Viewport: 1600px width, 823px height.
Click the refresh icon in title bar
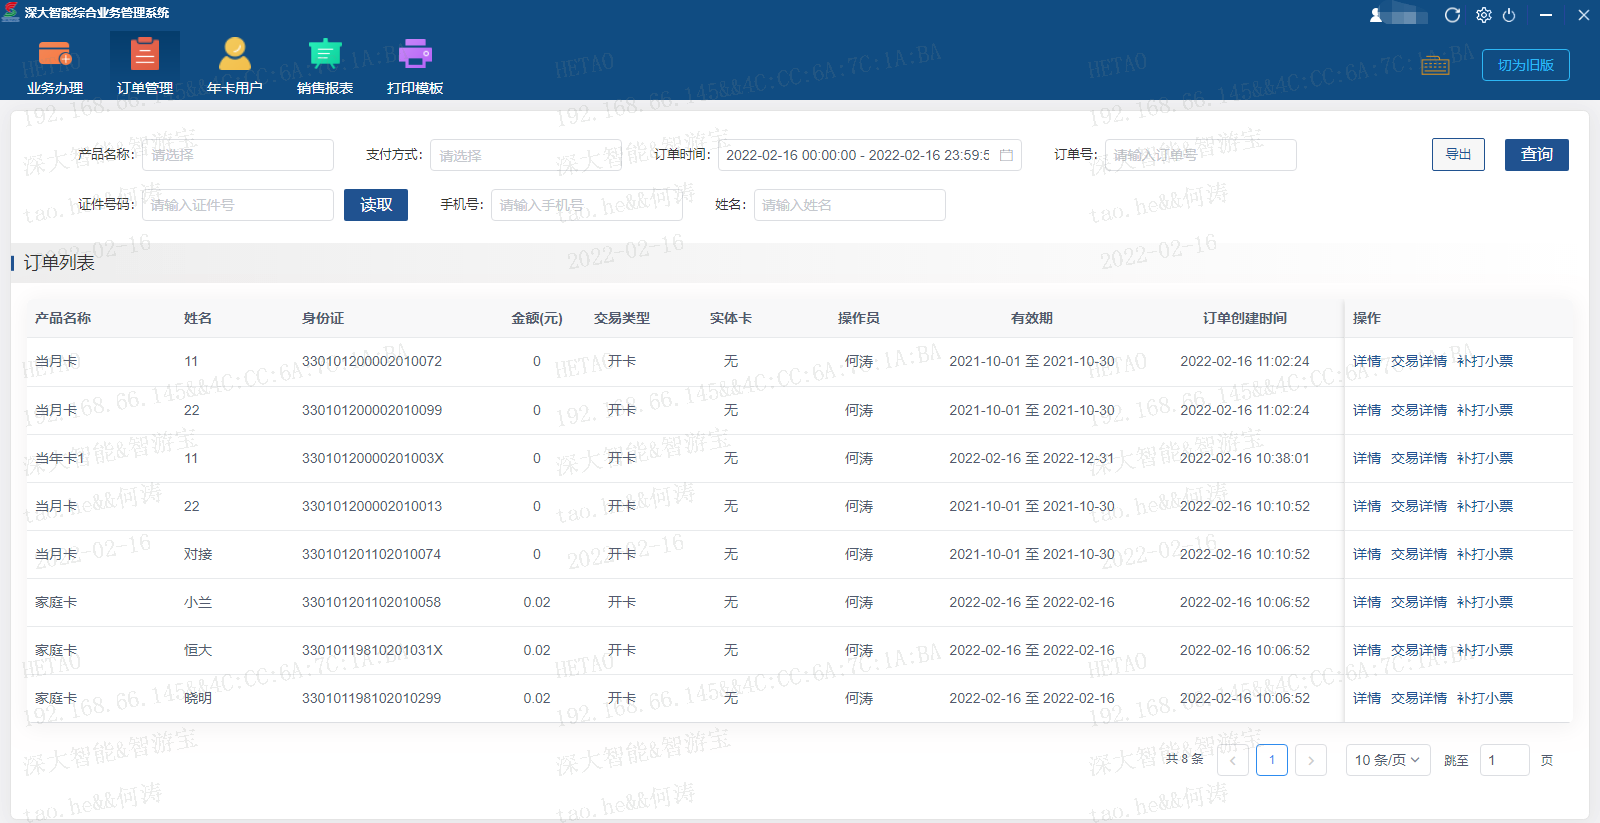tap(1453, 15)
